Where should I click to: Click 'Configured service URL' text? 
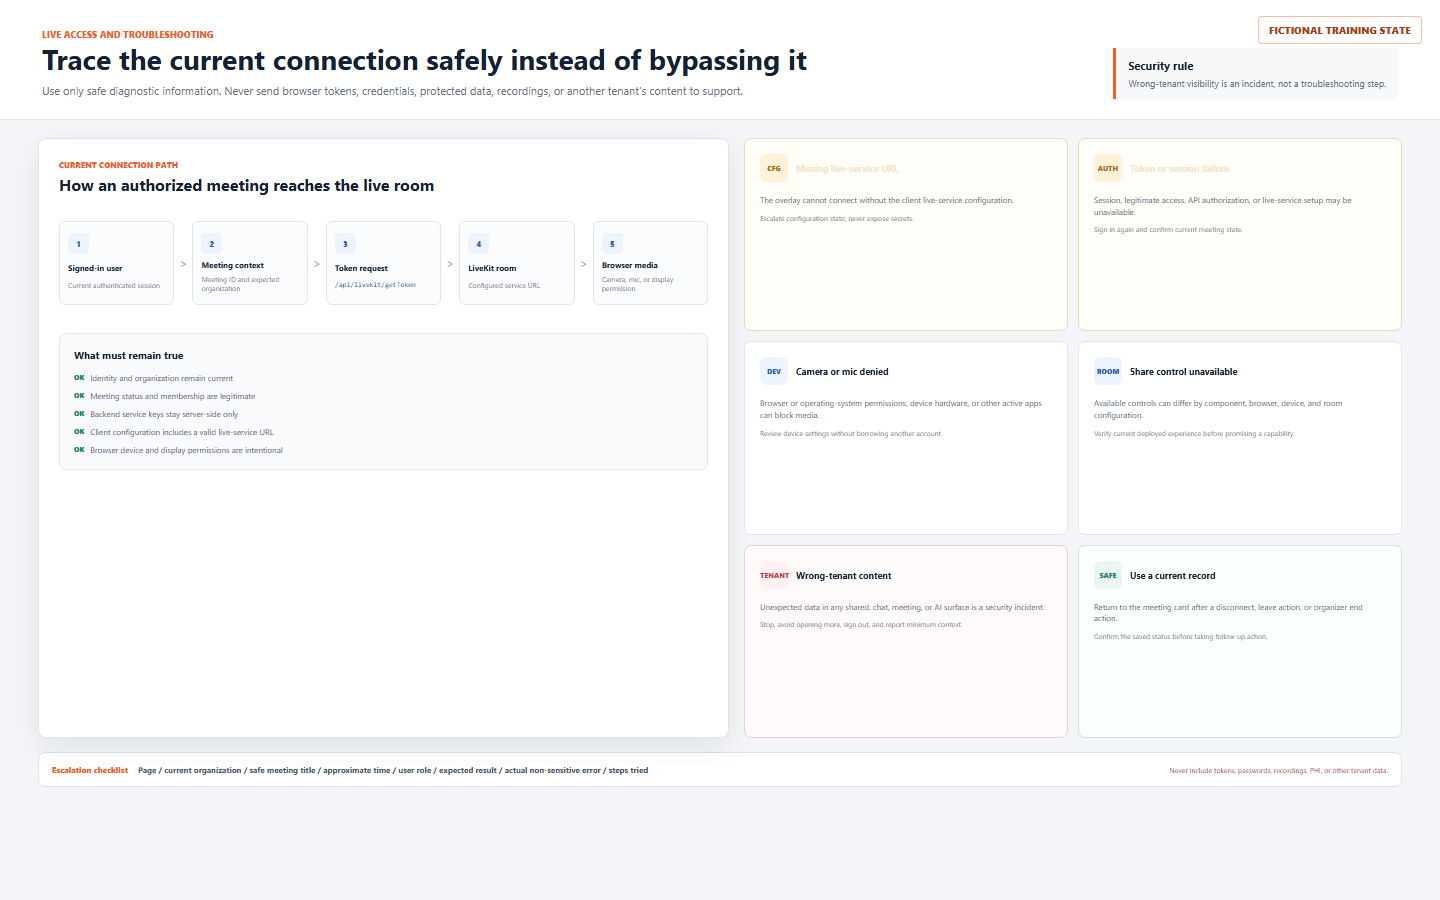[x=504, y=286]
